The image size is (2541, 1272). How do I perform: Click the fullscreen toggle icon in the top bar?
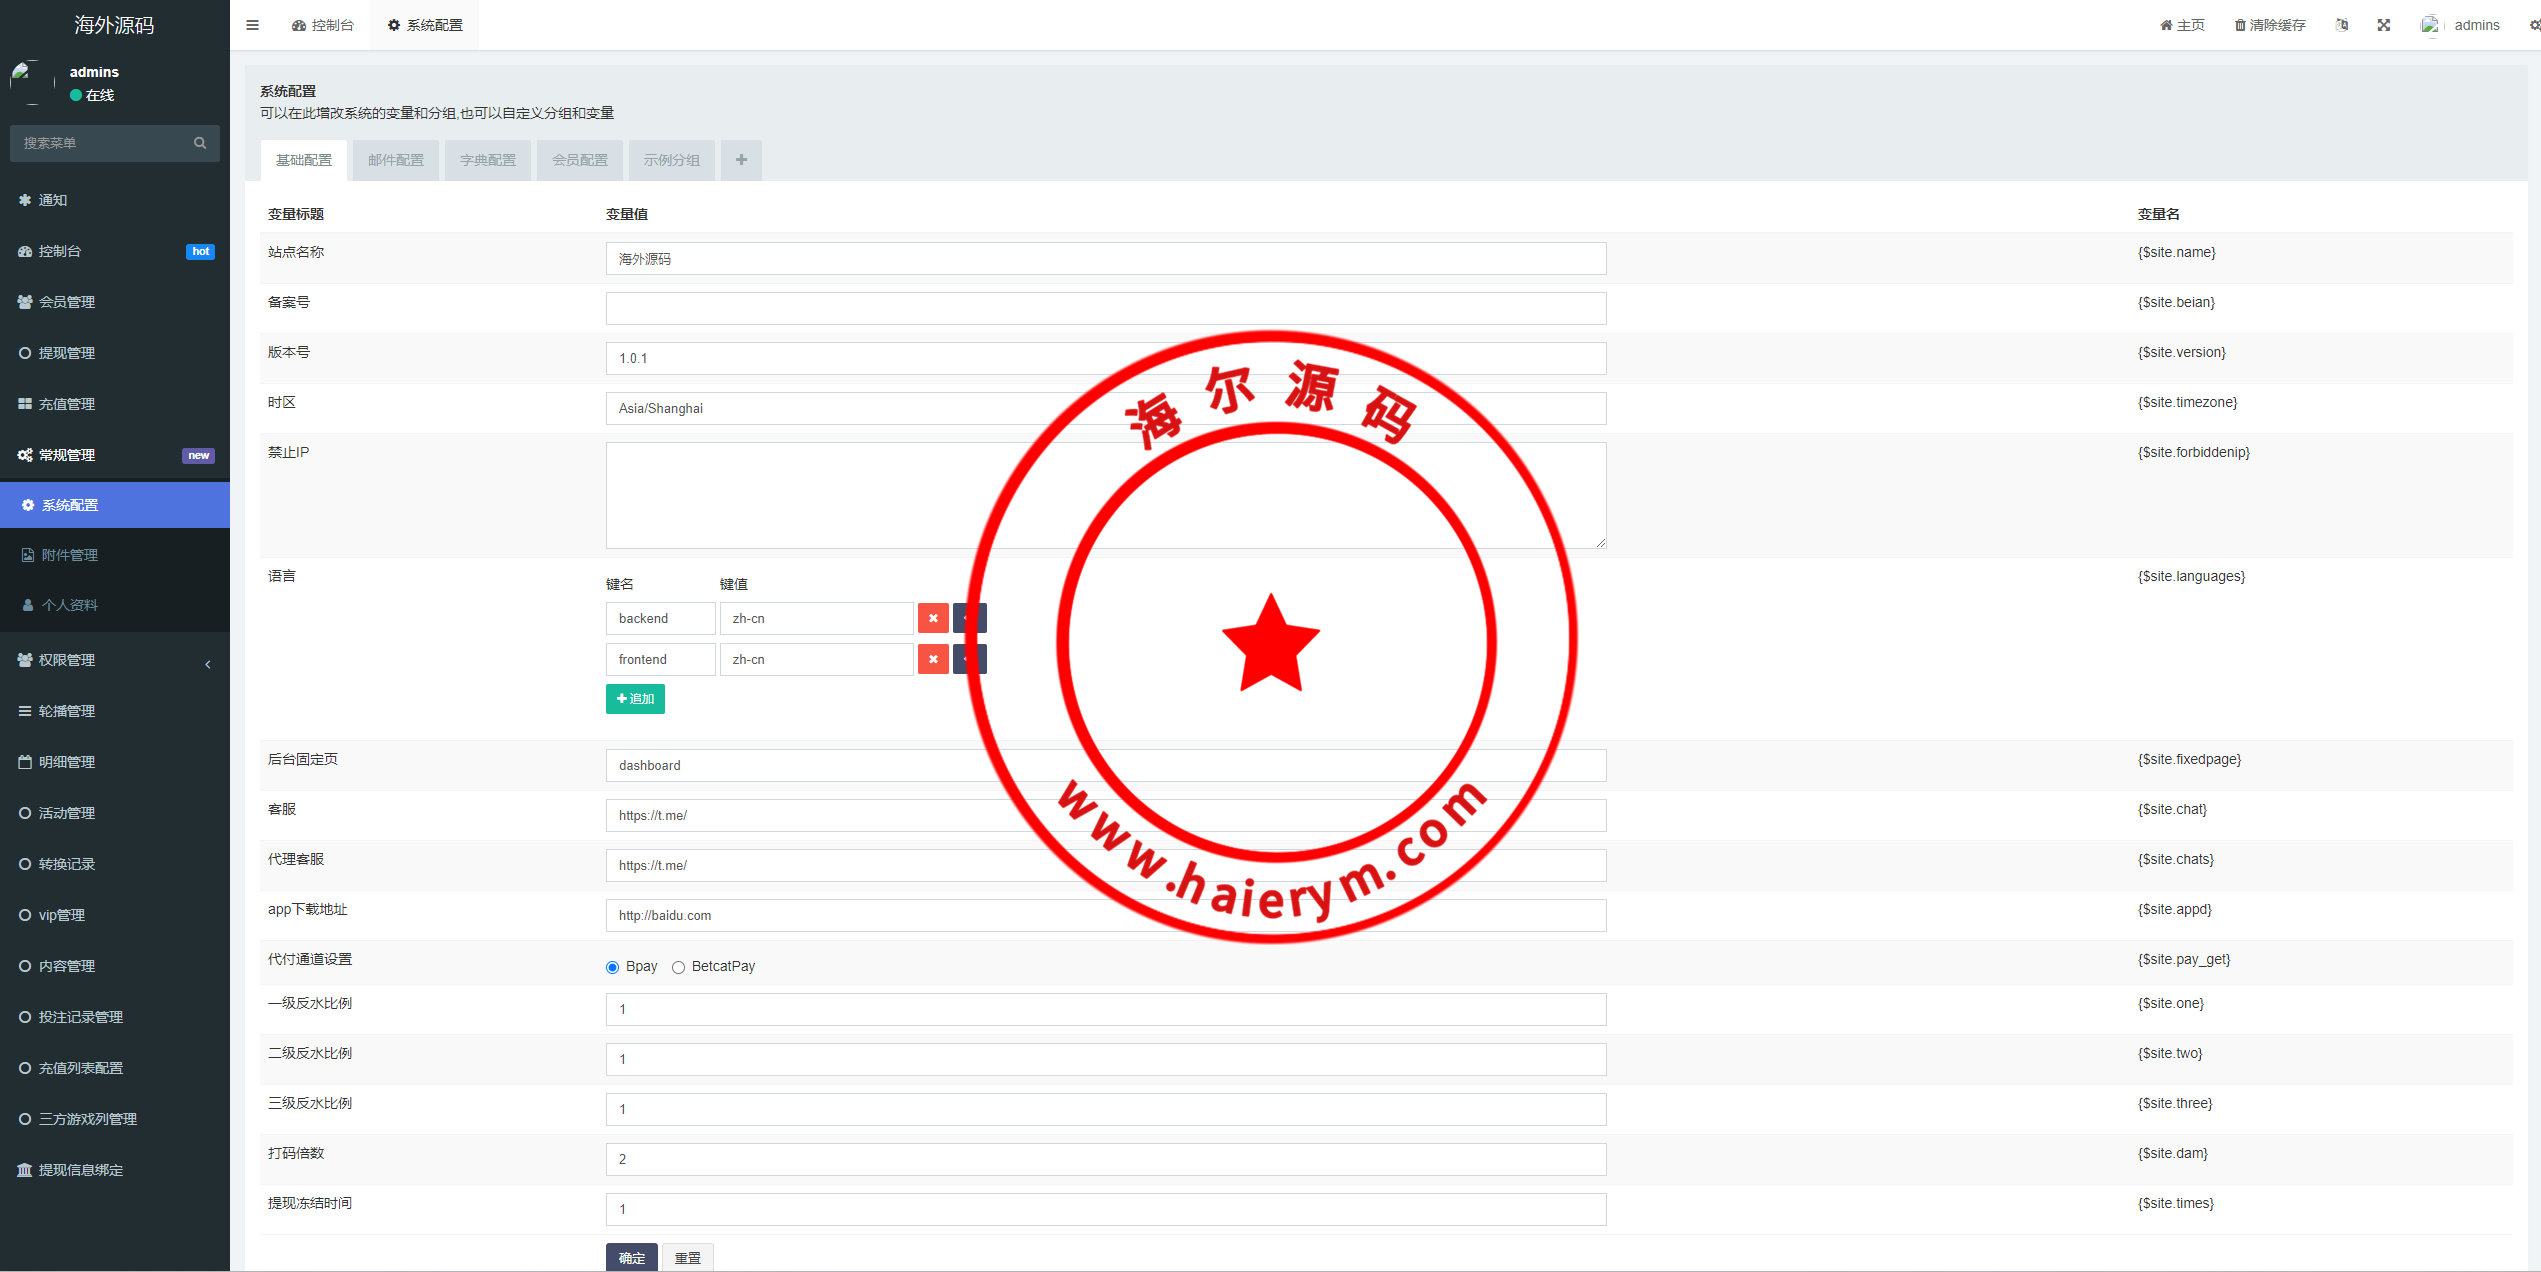tap(2384, 25)
